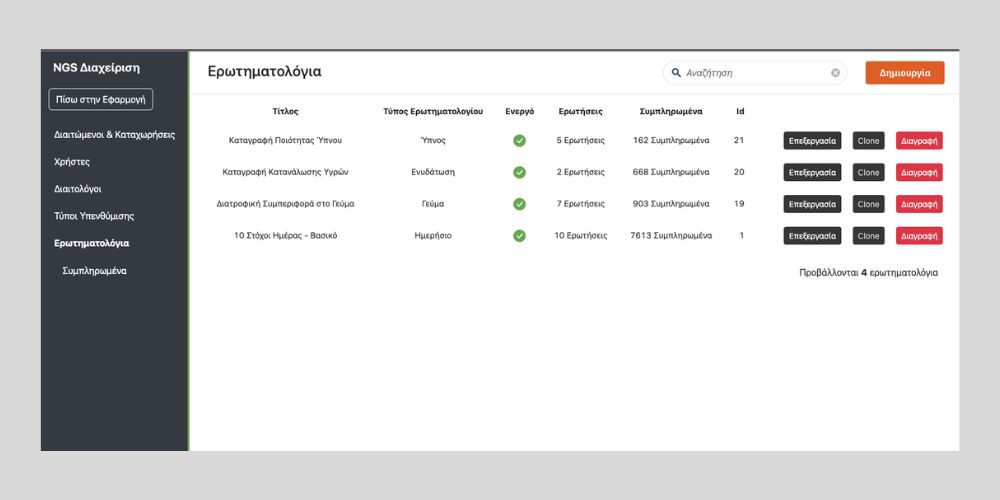This screenshot has height=500, width=1000.
Task: Toggle active checkmark for Καταγραφή Κατανάλωσης Υγρών
Action: pos(519,172)
